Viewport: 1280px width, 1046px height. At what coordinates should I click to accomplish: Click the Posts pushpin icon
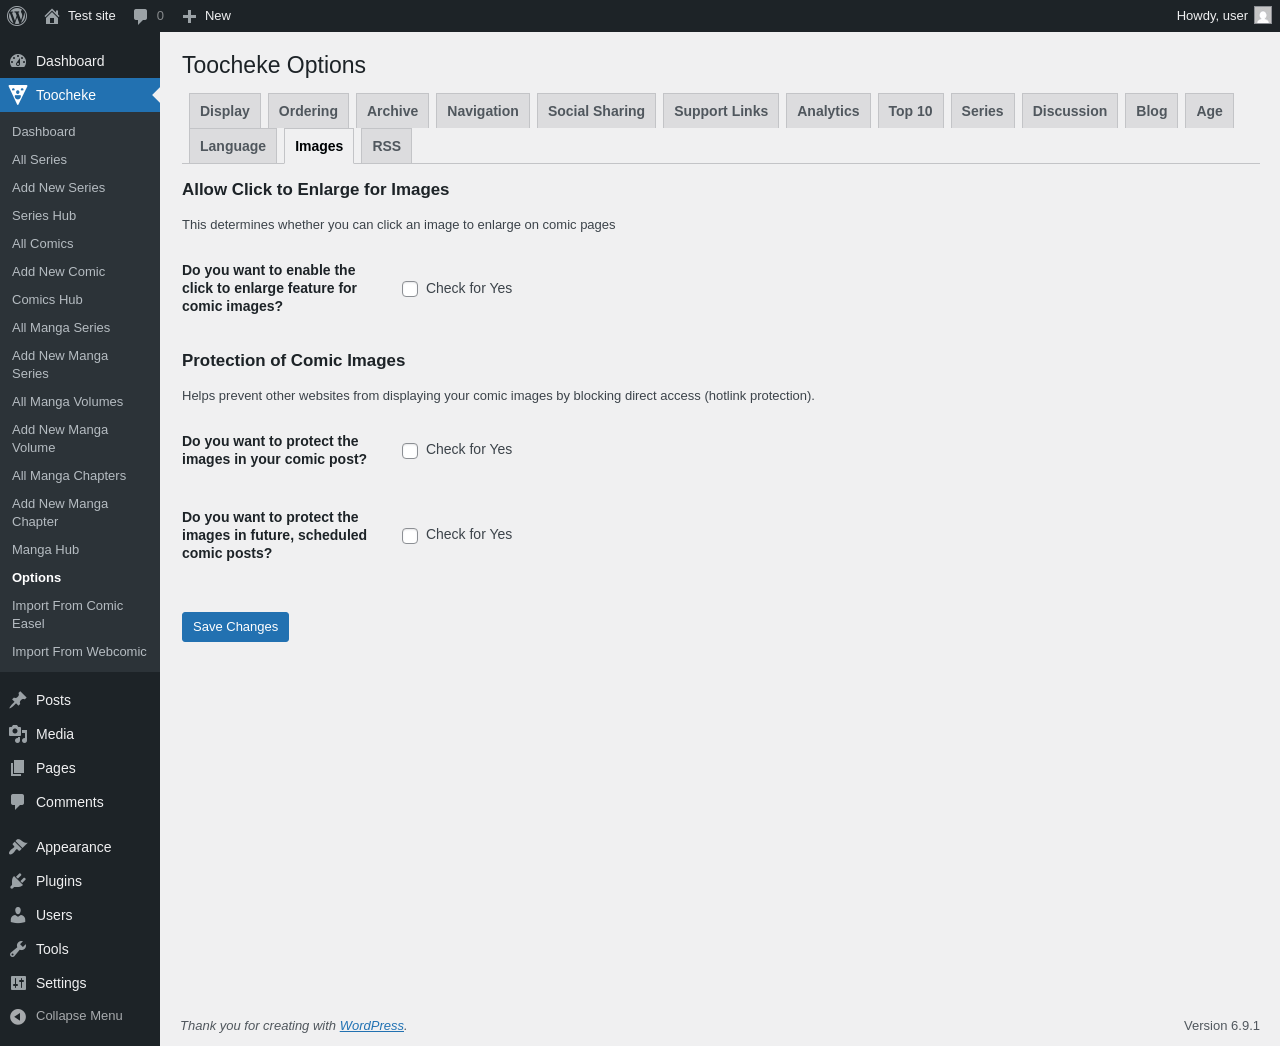click(x=18, y=700)
